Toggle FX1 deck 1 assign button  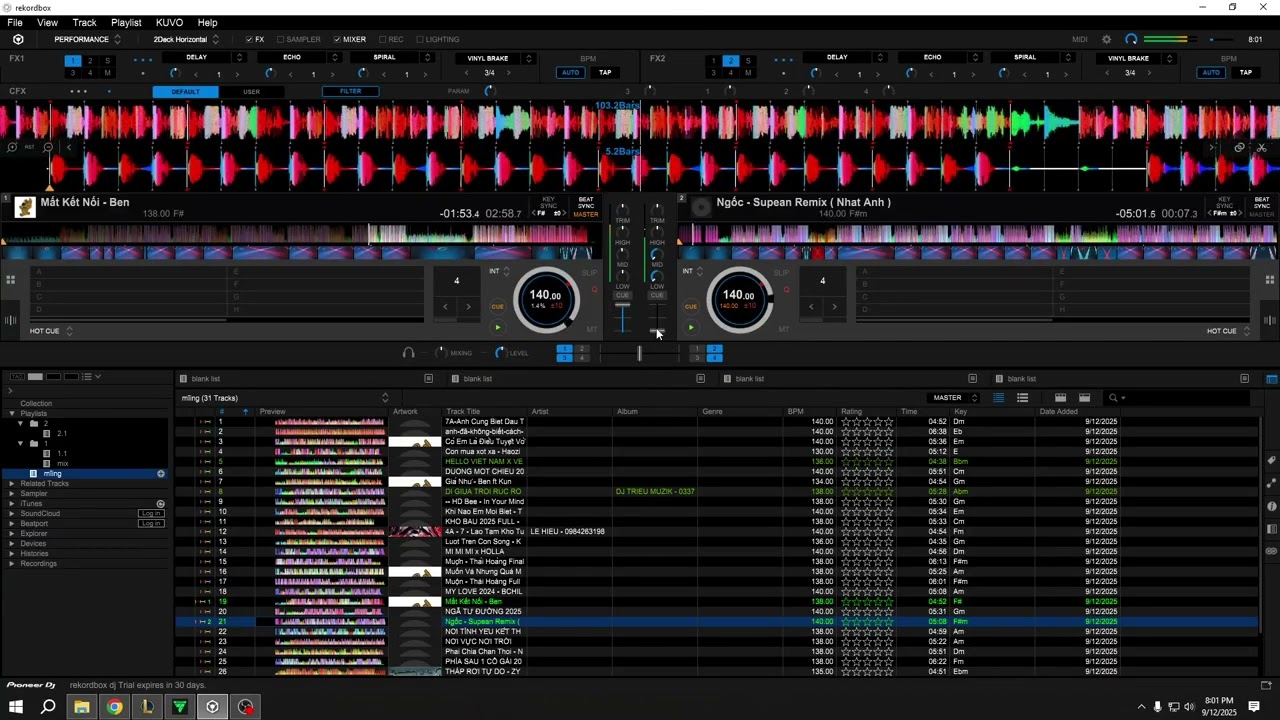pyautogui.click(x=73, y=61)
